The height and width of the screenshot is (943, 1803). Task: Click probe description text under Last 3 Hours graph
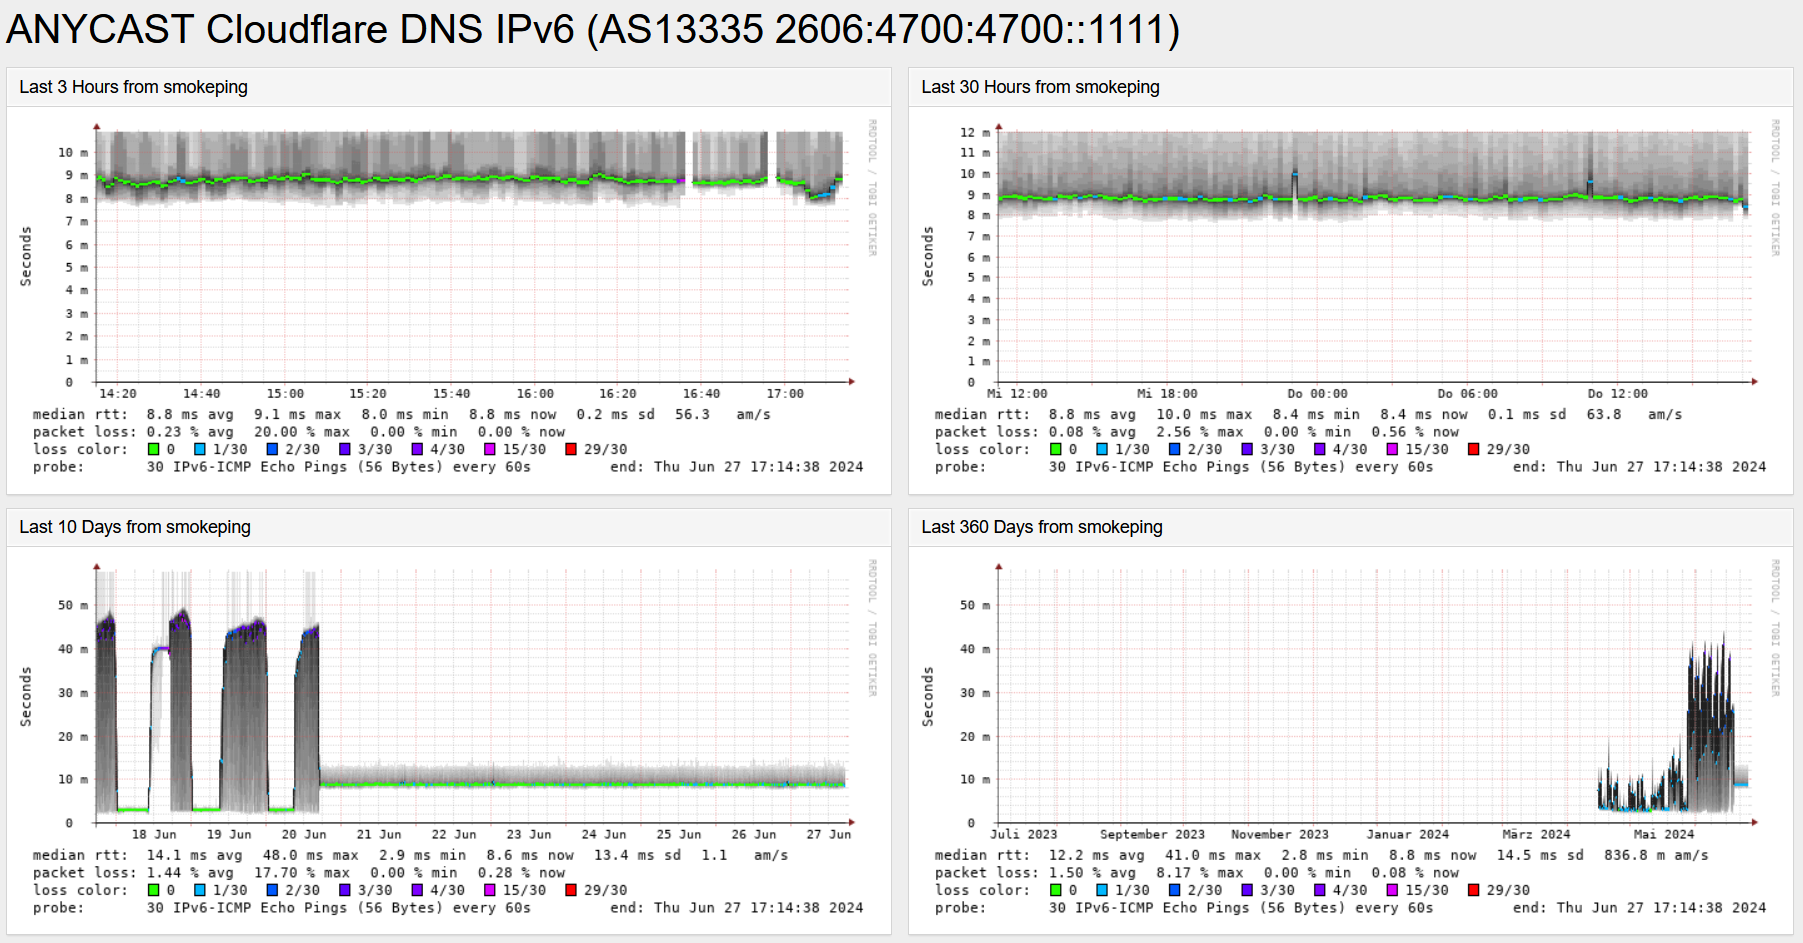tap(338, 467)
